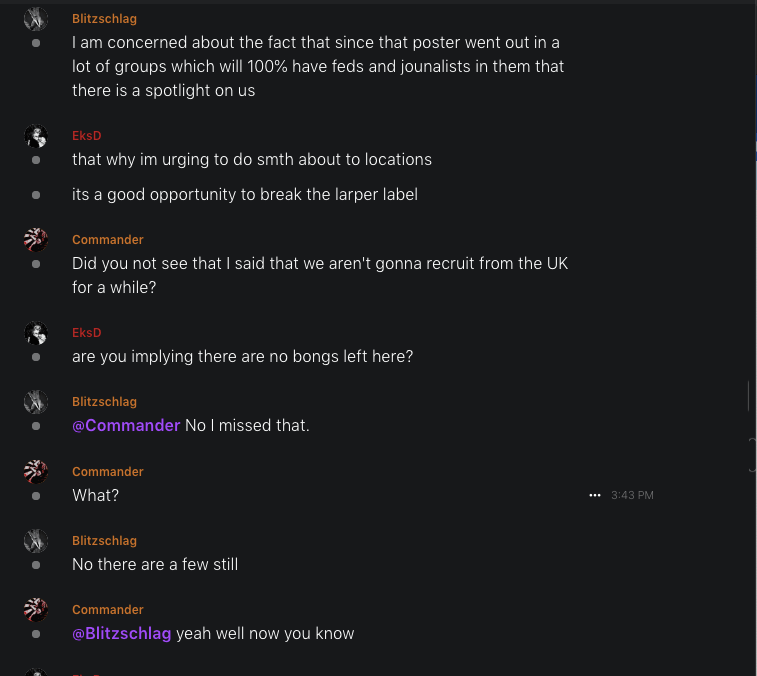Click Commander's avatar beside the "What?" message
The image size is (757, 676).
(x=36, y=472)
